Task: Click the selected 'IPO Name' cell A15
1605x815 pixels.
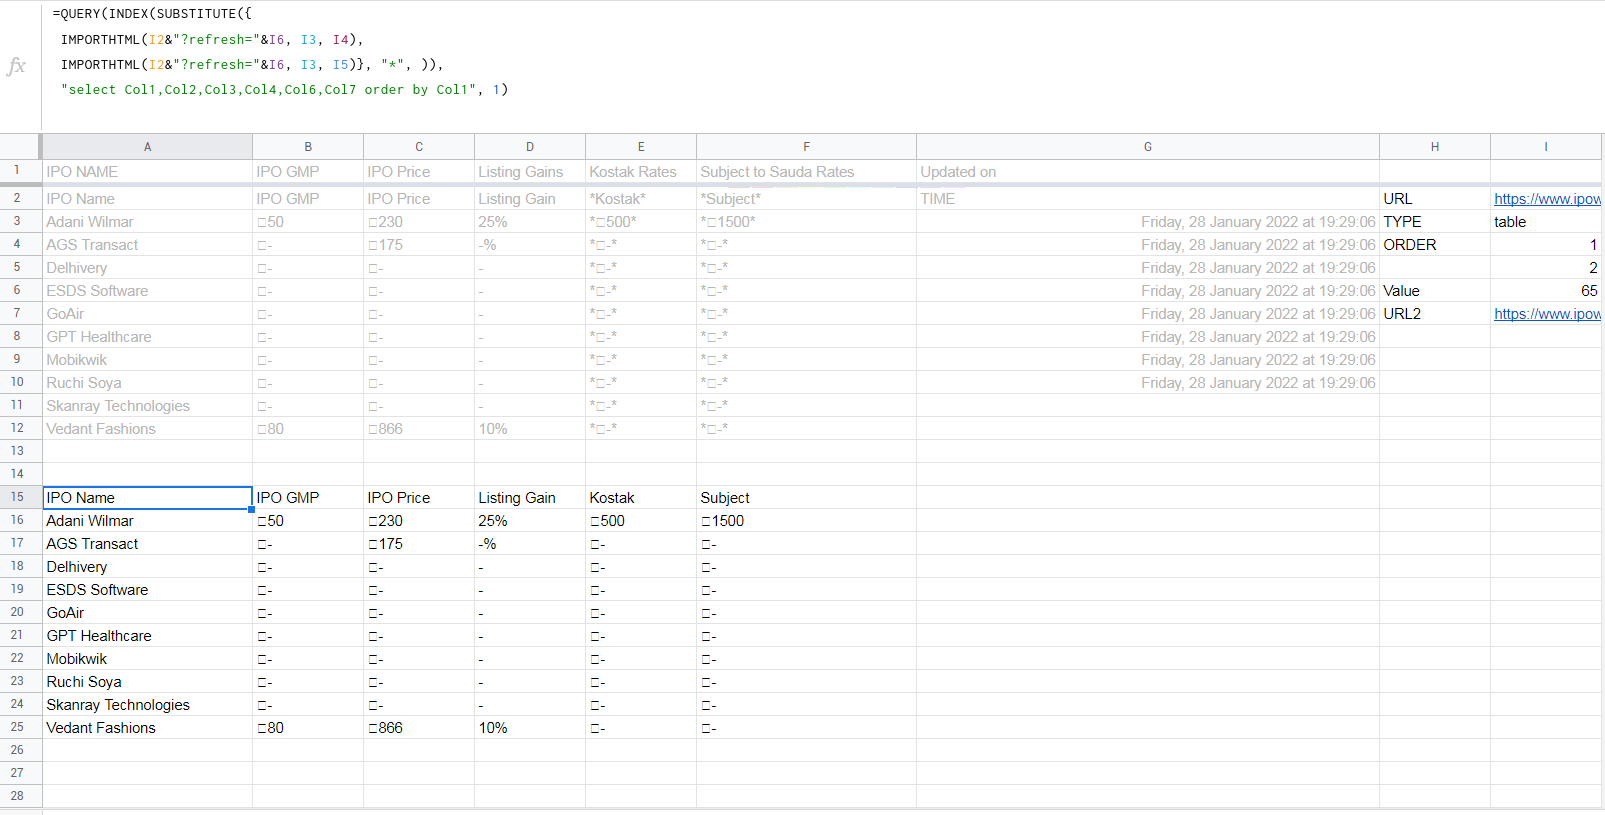Action: tap(147, 498)
